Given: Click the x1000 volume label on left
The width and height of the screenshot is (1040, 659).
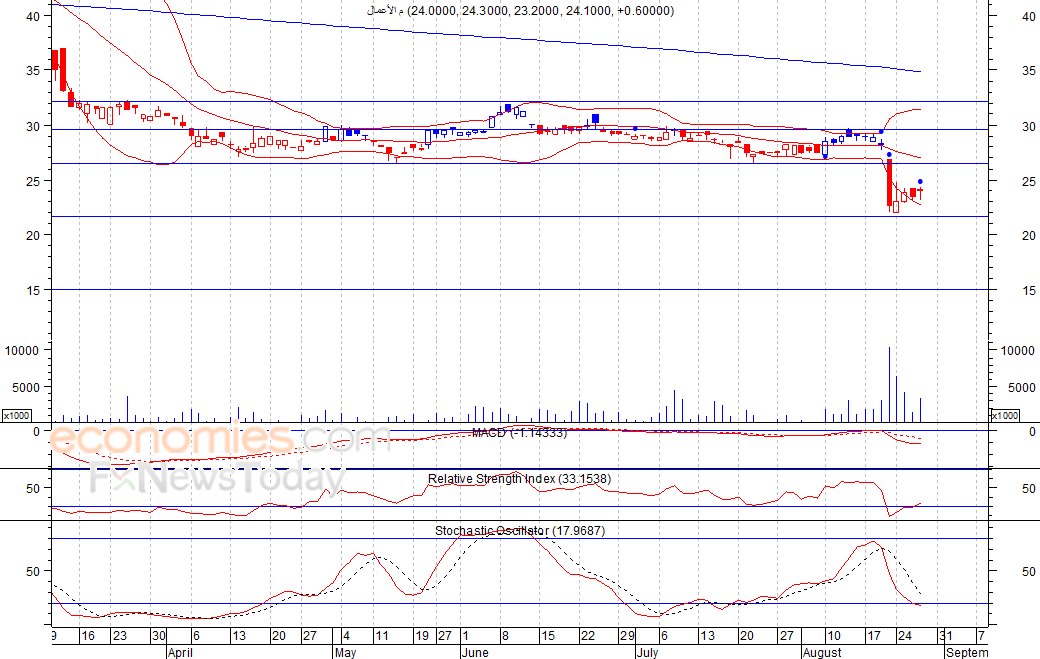Looking at the screenshot, I should [x=17, y=416].
